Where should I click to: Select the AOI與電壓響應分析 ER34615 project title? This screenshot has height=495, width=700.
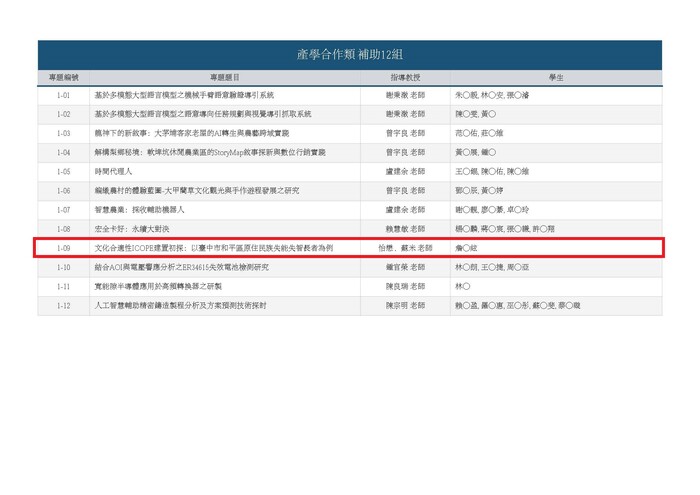pos(181,267)
